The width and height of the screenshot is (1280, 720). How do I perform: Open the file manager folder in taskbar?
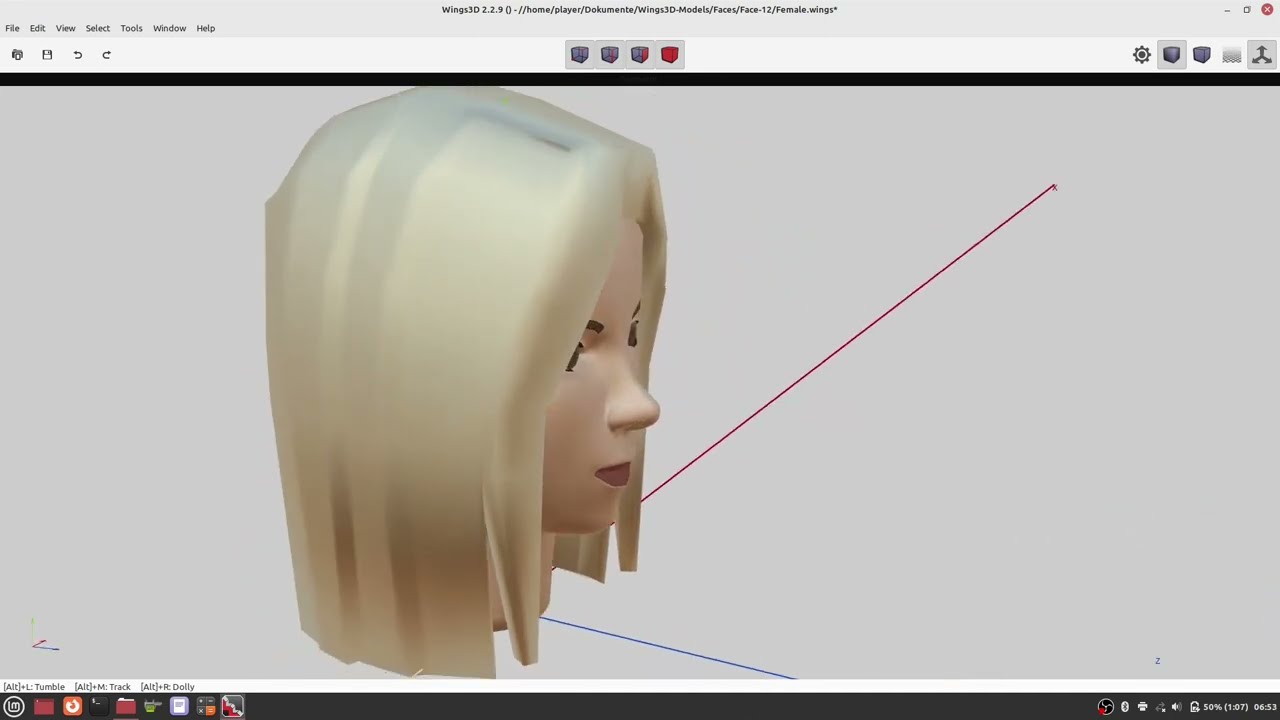(125, 707)
